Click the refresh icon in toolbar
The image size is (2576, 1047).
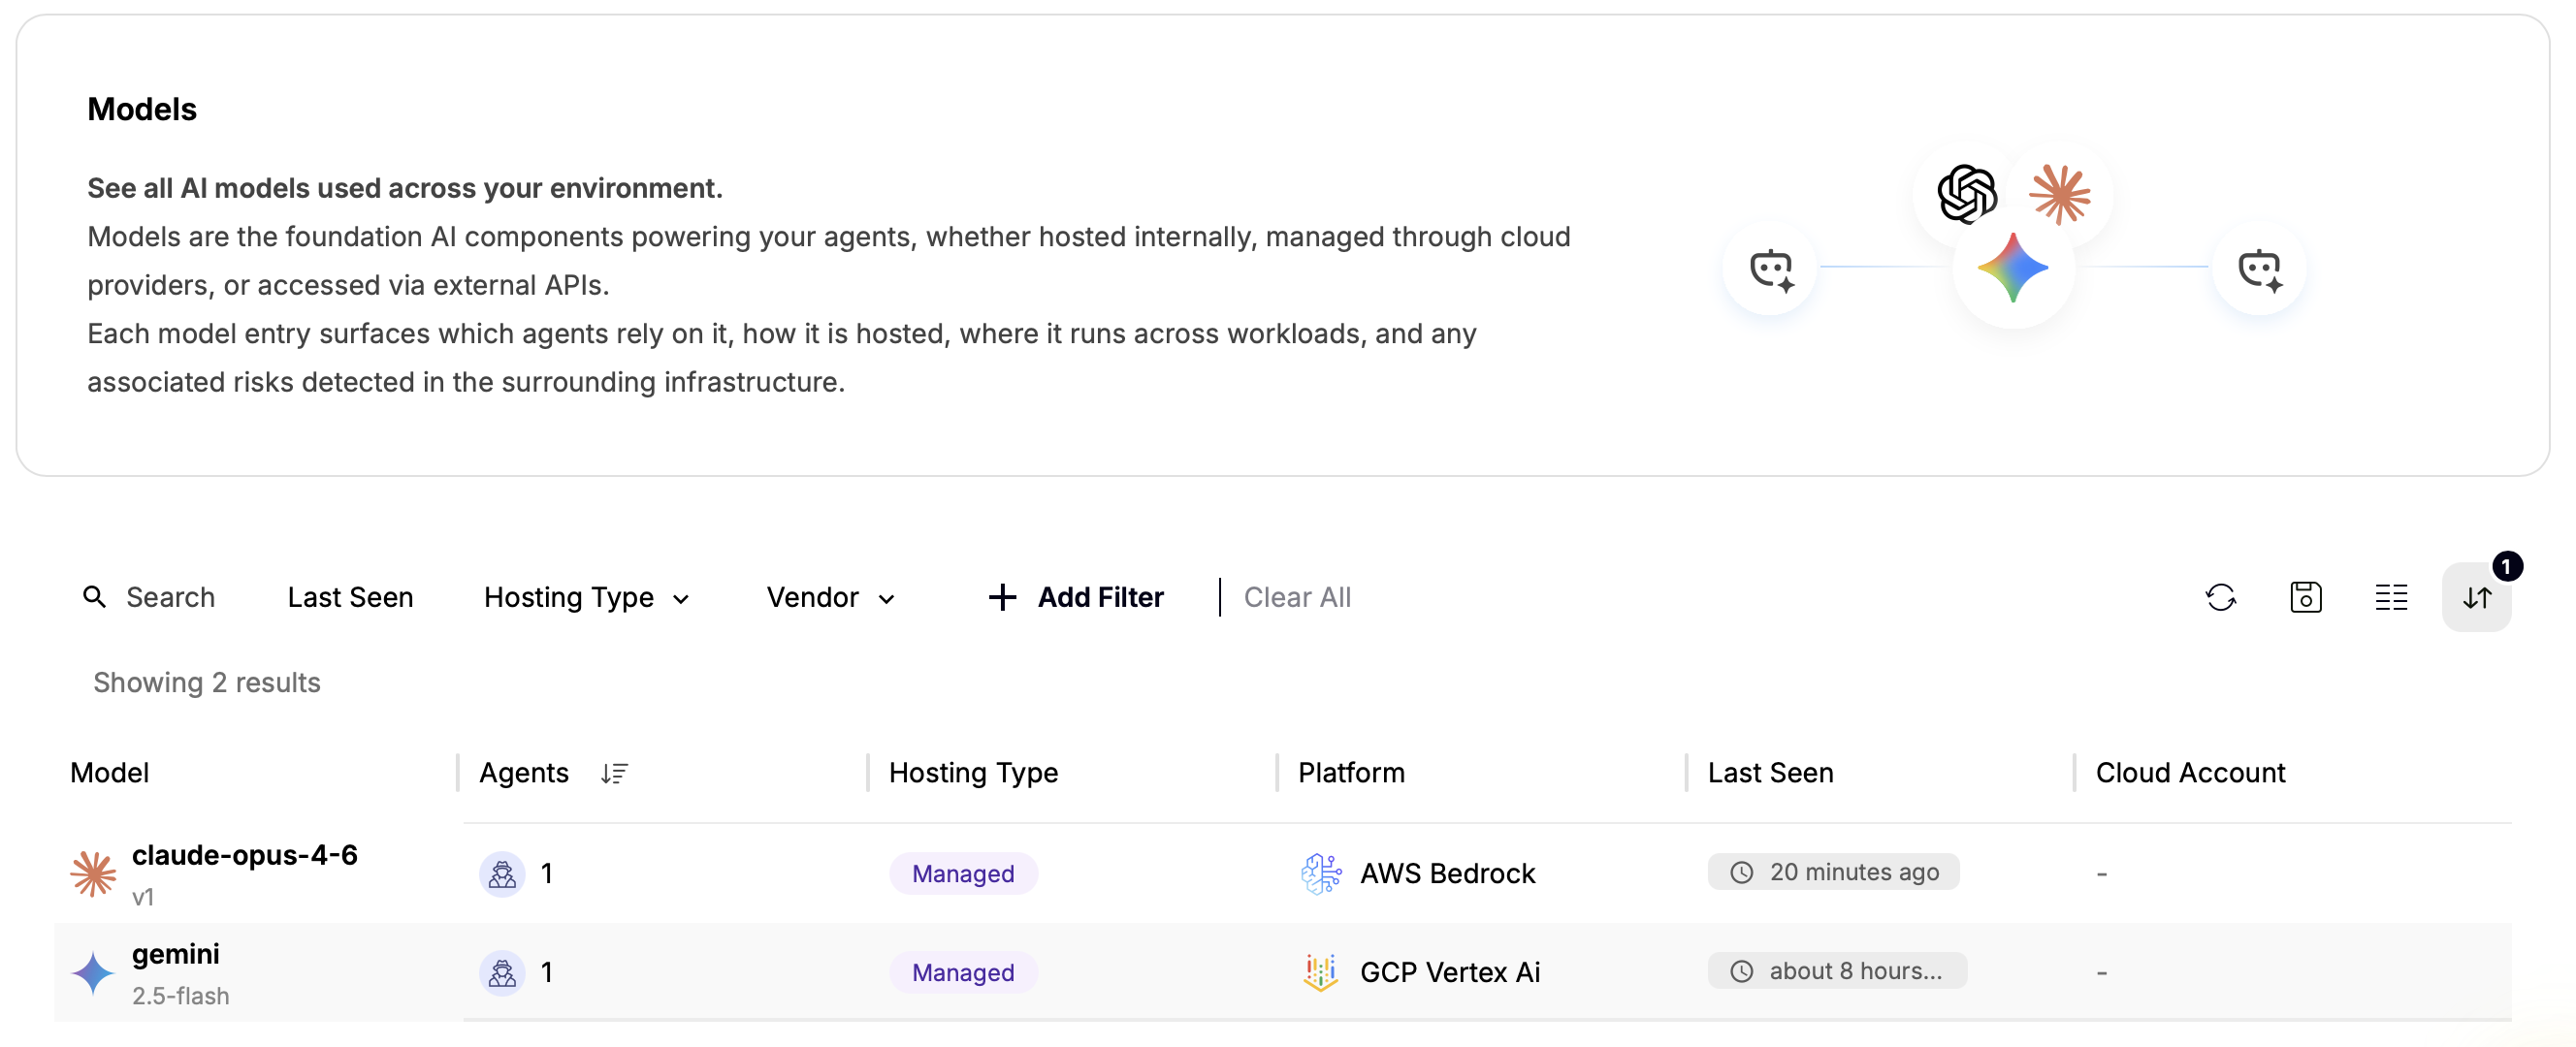[x=2220, y=597]
